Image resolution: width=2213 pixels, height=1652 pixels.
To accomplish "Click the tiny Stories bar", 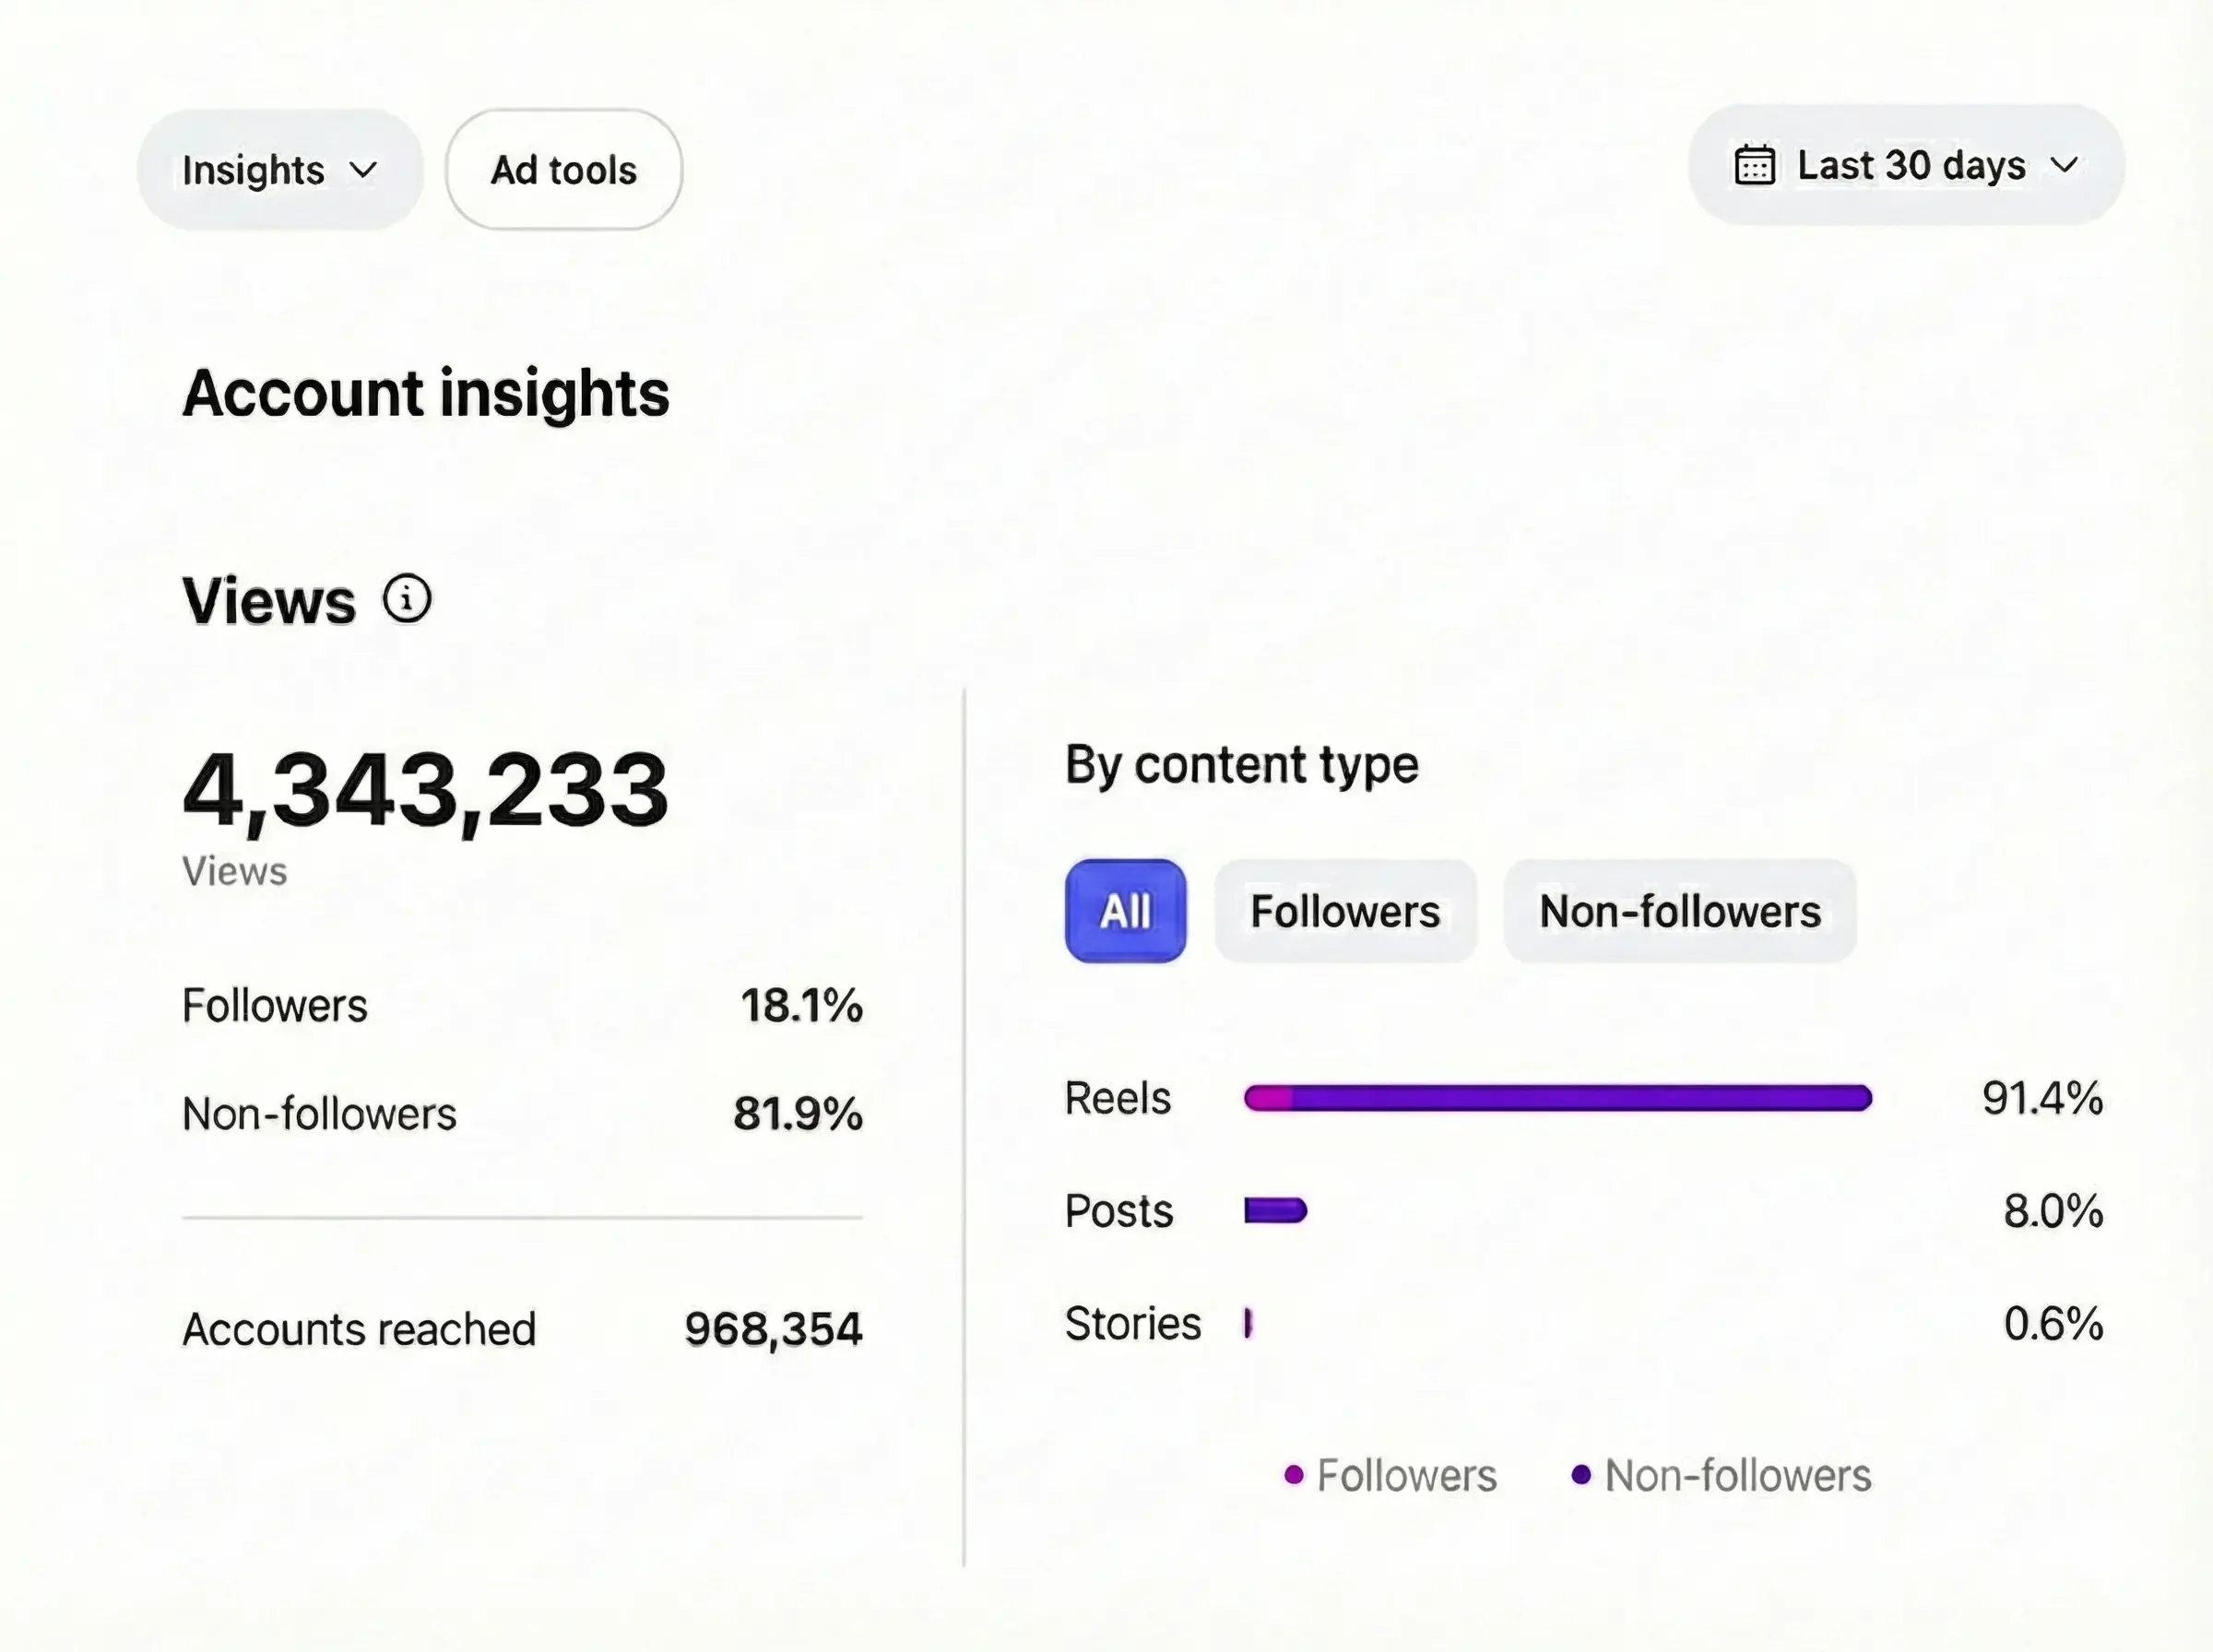I will 1248,1323.
